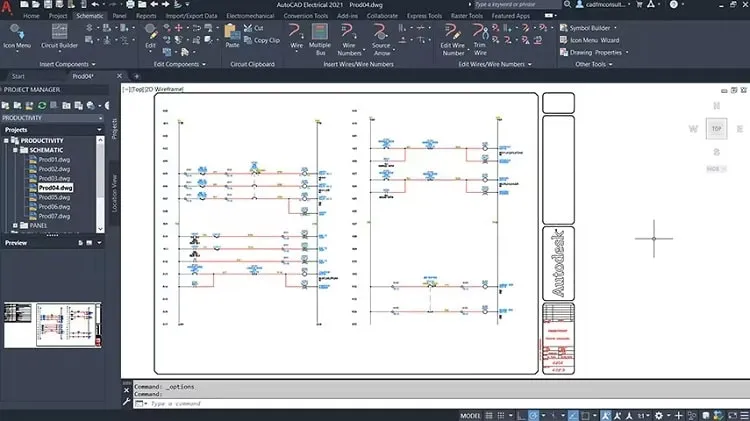This screenshot has width=750, height=421.
Task: Switch to the Project ribbon tab
Action: (x=58, y=16)
